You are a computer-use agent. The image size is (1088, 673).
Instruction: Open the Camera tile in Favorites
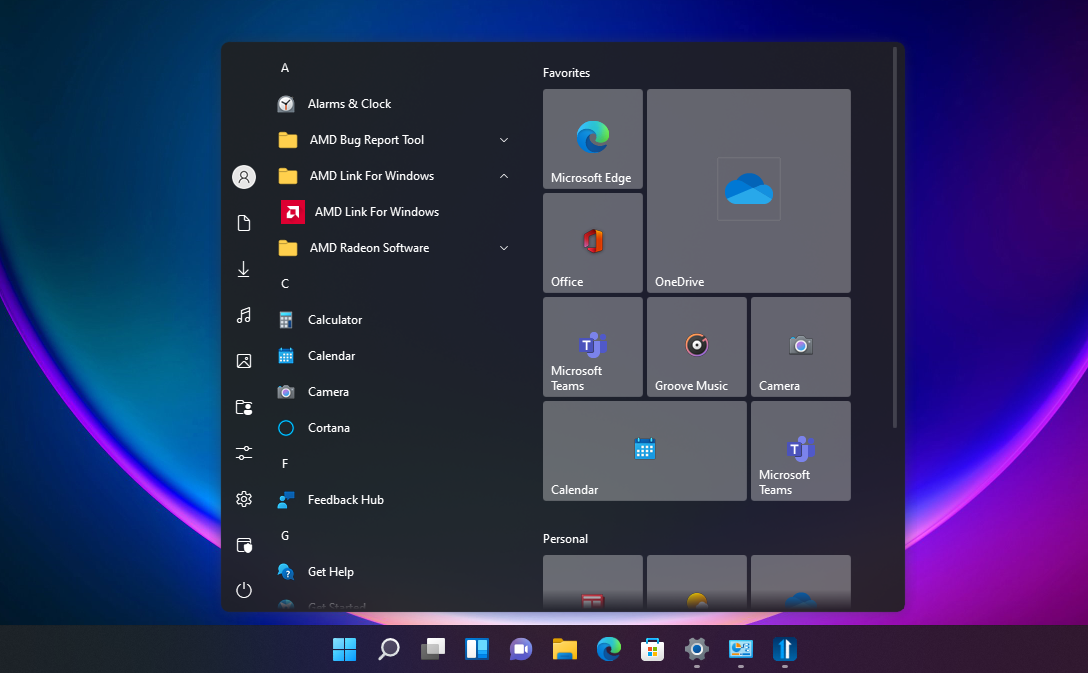point(801,347)
